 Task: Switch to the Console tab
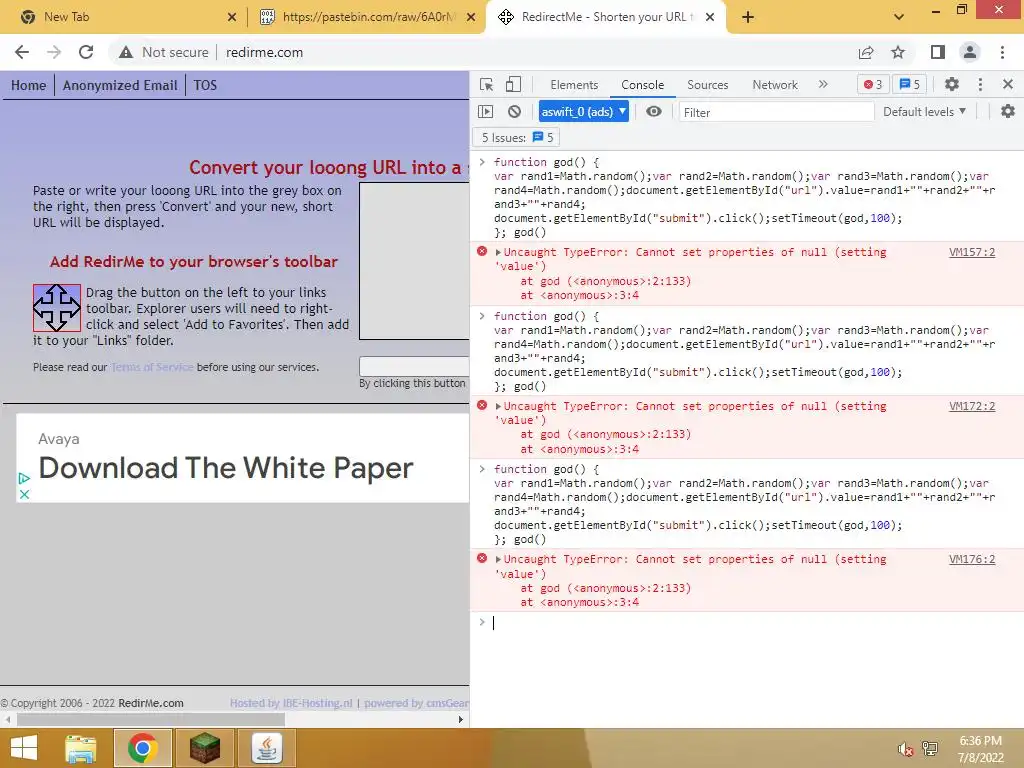coord(642,85)
